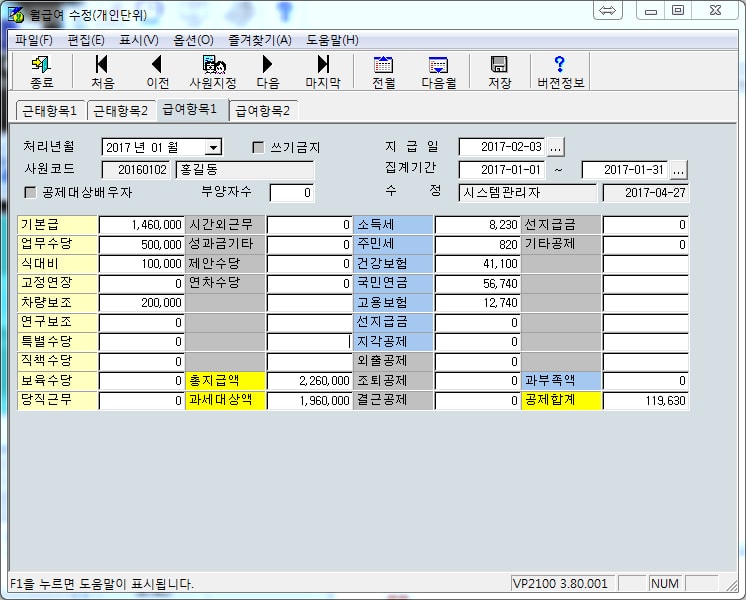Viewport: 746px width, 600px height.
Task: Click the 기본급 amount input field
Action: pos(142,225)
